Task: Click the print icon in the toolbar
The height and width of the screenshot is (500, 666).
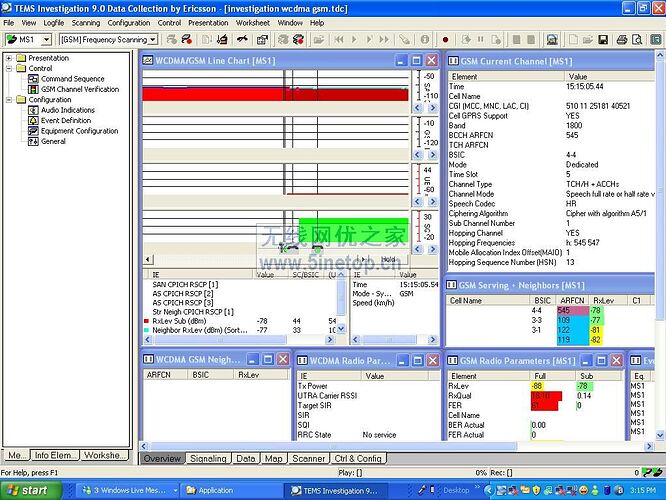Action: pyautogui.click(x=621, y=39)
